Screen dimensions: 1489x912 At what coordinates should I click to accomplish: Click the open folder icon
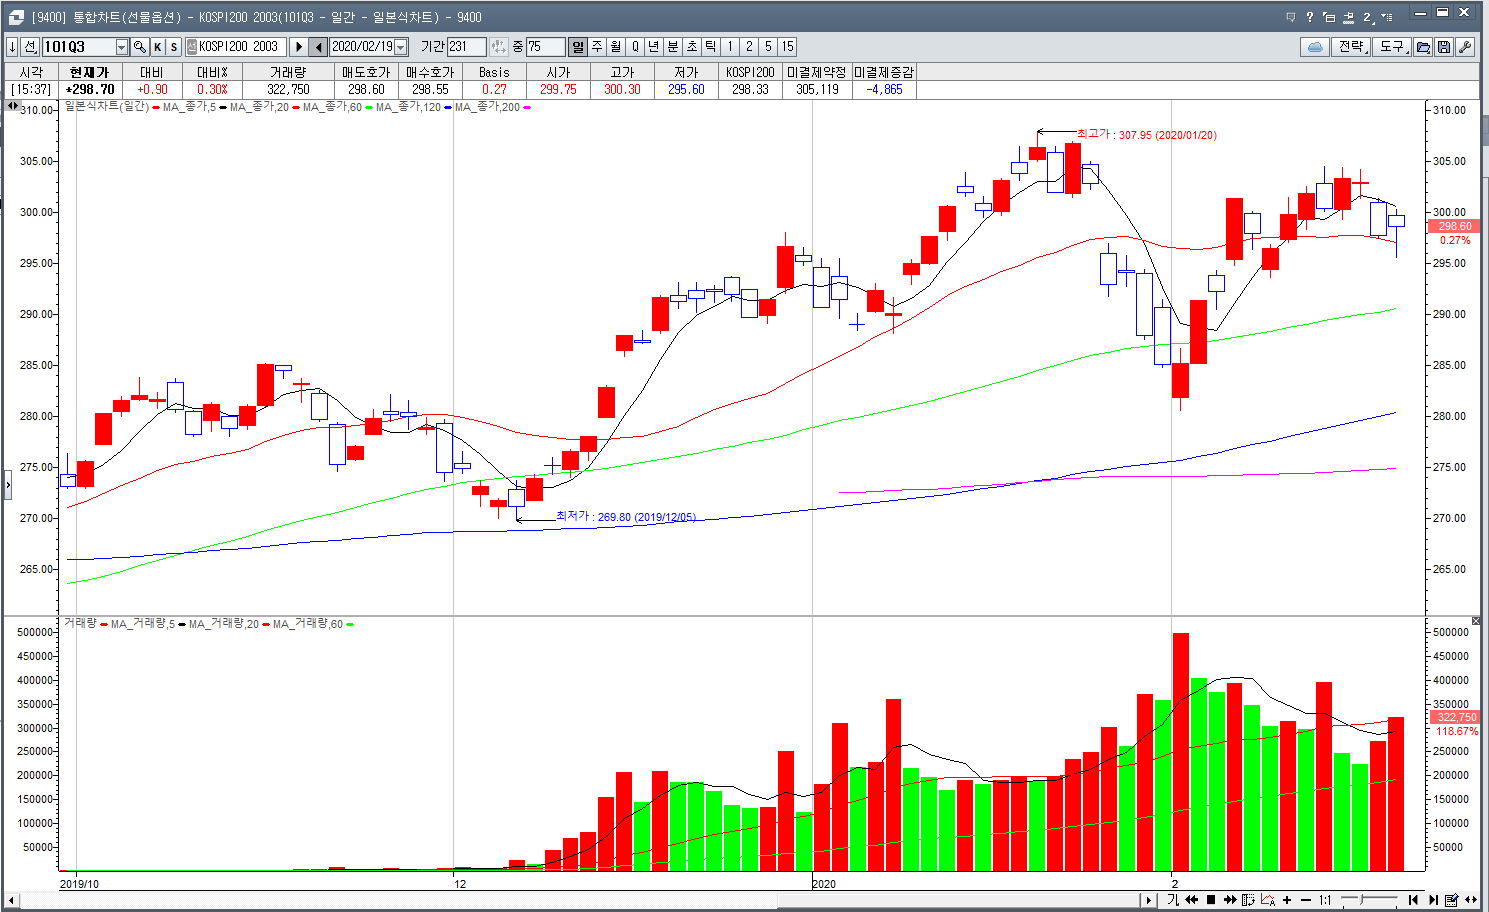[x=1423, y=47]
